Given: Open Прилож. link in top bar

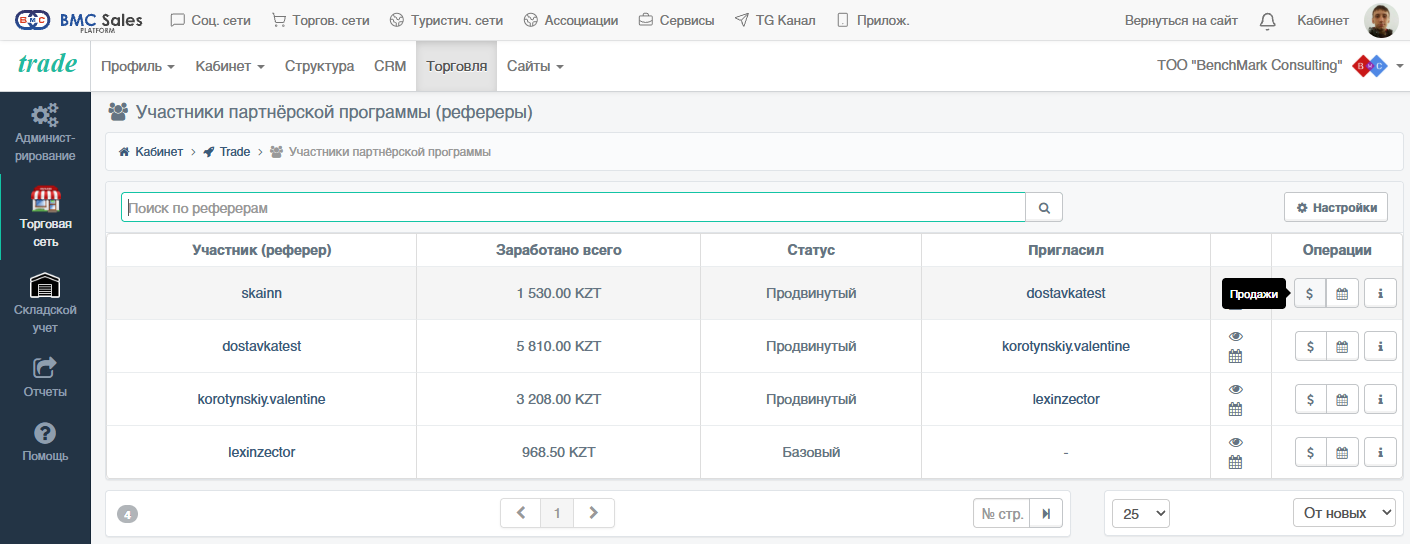Looking at the screenshot, I should pos(872,20).
